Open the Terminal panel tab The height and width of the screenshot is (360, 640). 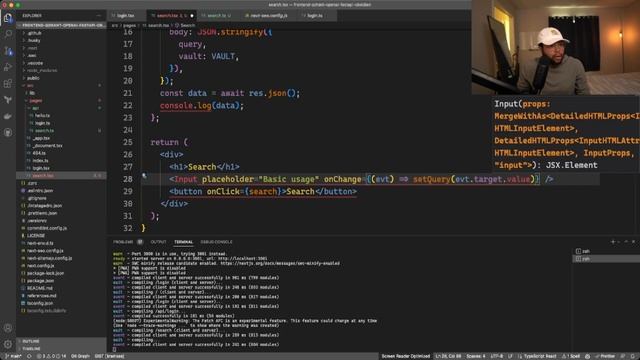pos(184,242)
